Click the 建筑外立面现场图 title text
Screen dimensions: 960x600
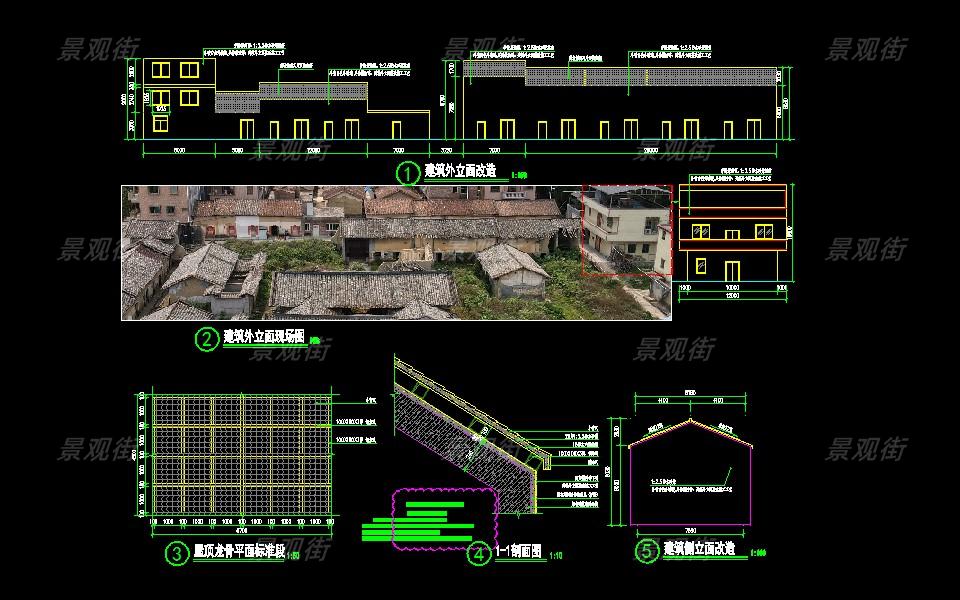click(x=264, y=337)
